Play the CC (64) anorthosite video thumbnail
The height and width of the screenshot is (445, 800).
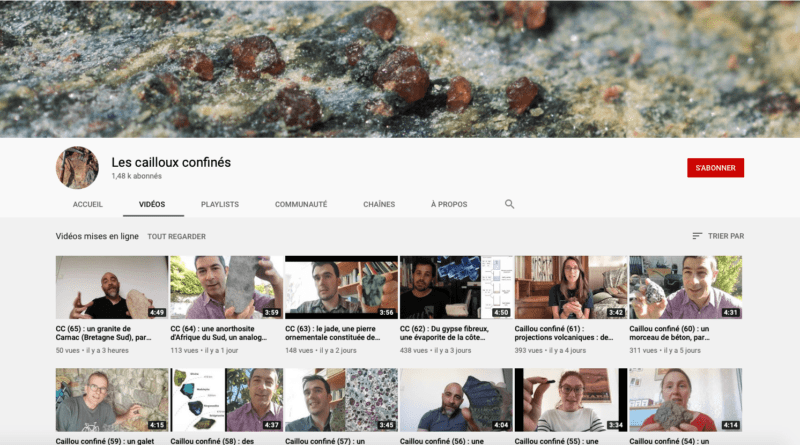tap(226, 287)
